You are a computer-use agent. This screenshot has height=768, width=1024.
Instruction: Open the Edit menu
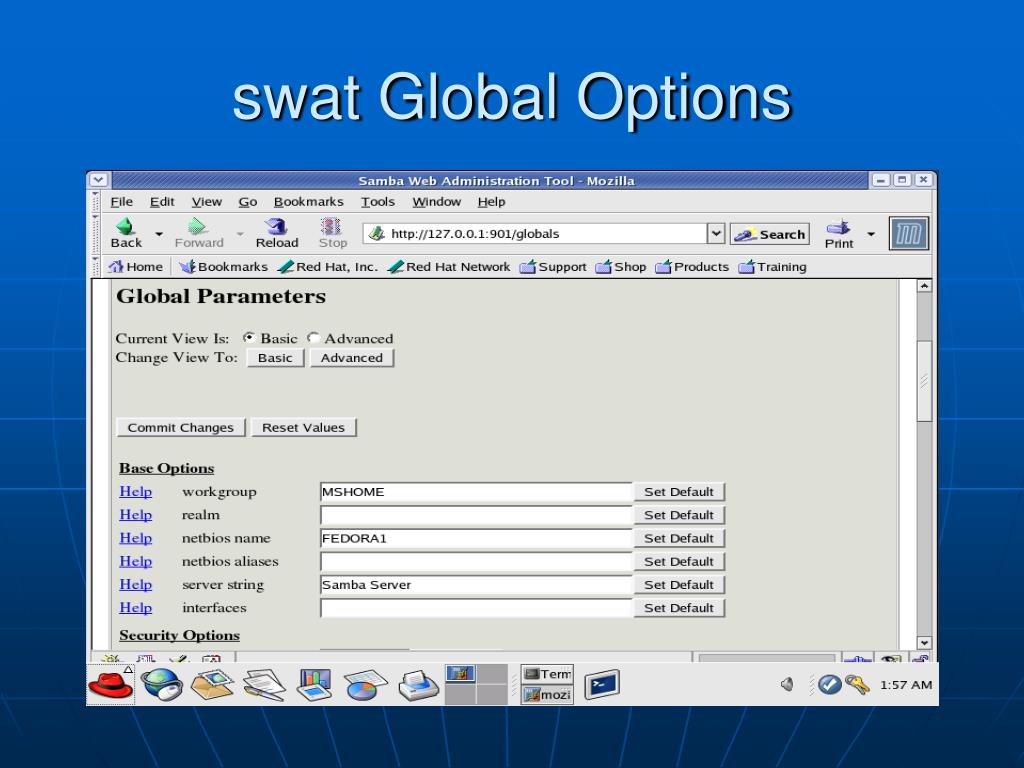click(162, 202)
